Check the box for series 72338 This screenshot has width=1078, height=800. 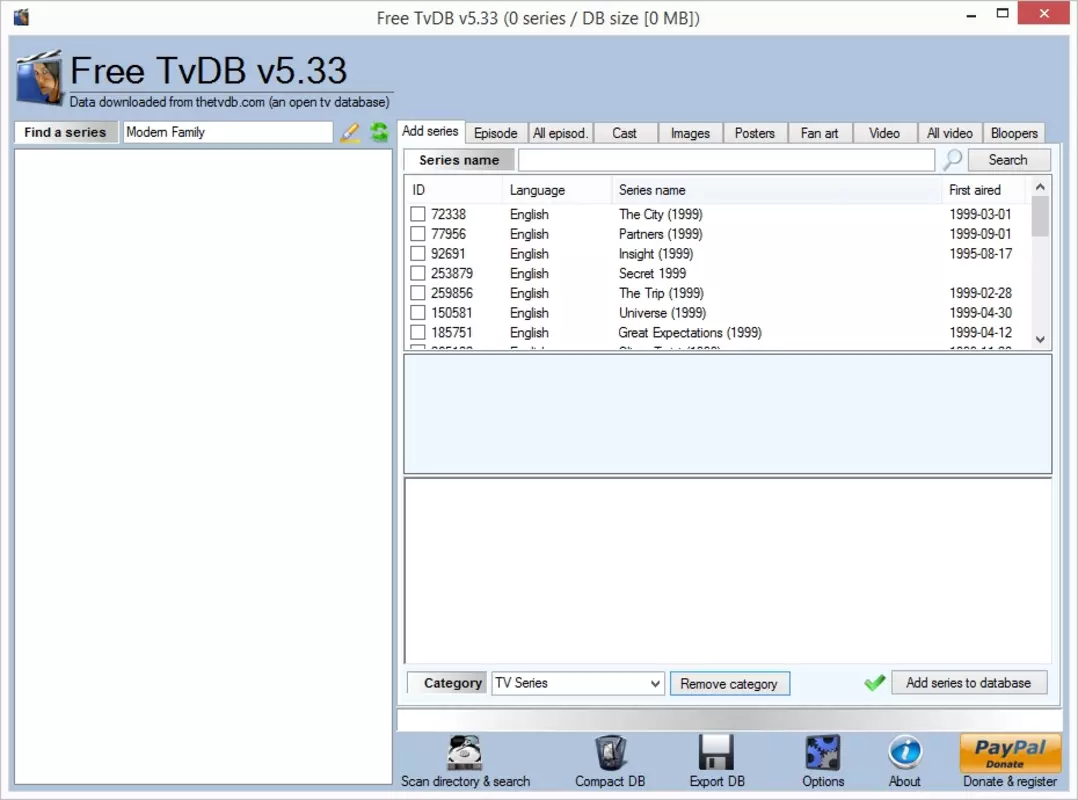pyautogui.click(x=417, y=214)
